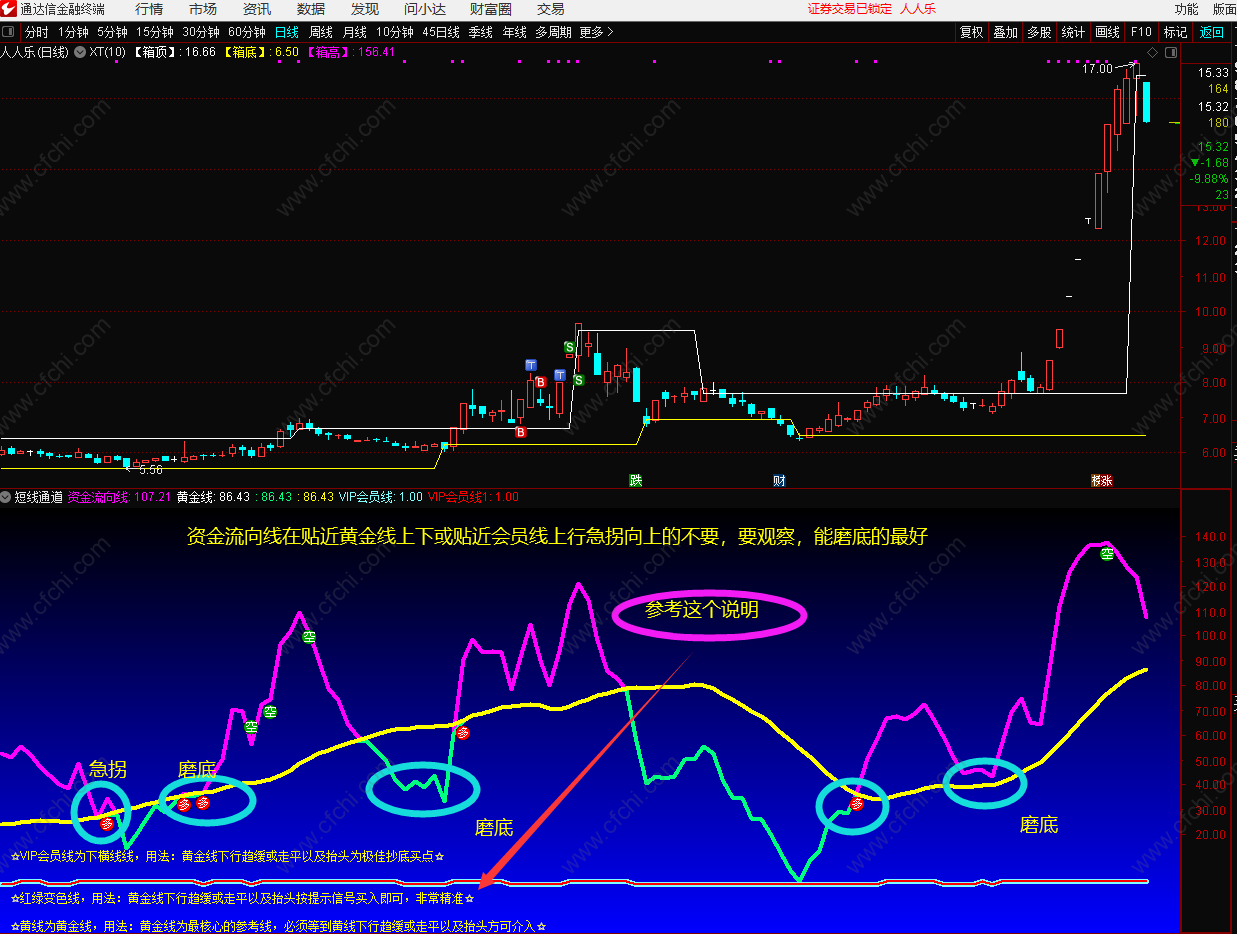The height and width of the screenshot is (934, 1237).
Task: Open the 多周期 multi-period view
Action: coord(553,32)
